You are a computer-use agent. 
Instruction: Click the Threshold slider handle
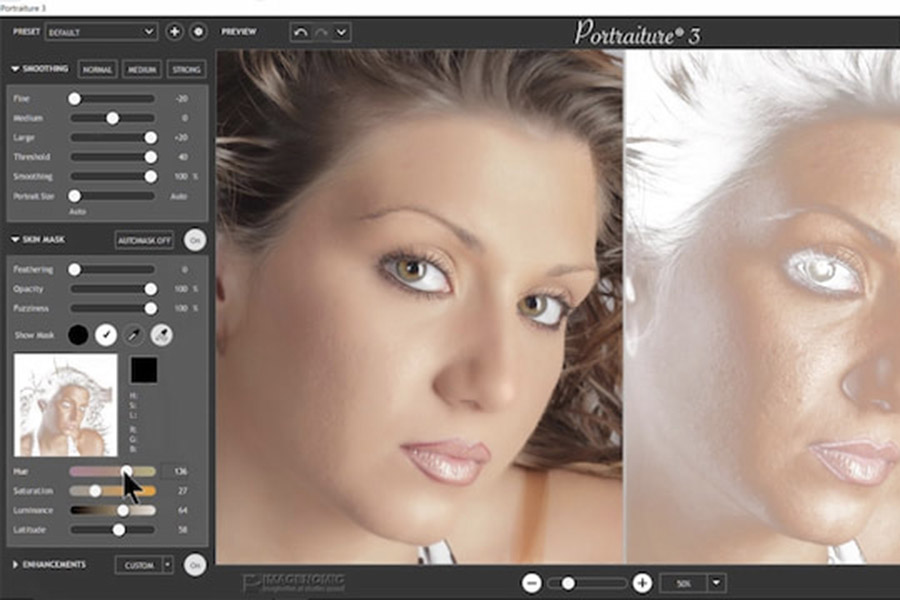150,157
